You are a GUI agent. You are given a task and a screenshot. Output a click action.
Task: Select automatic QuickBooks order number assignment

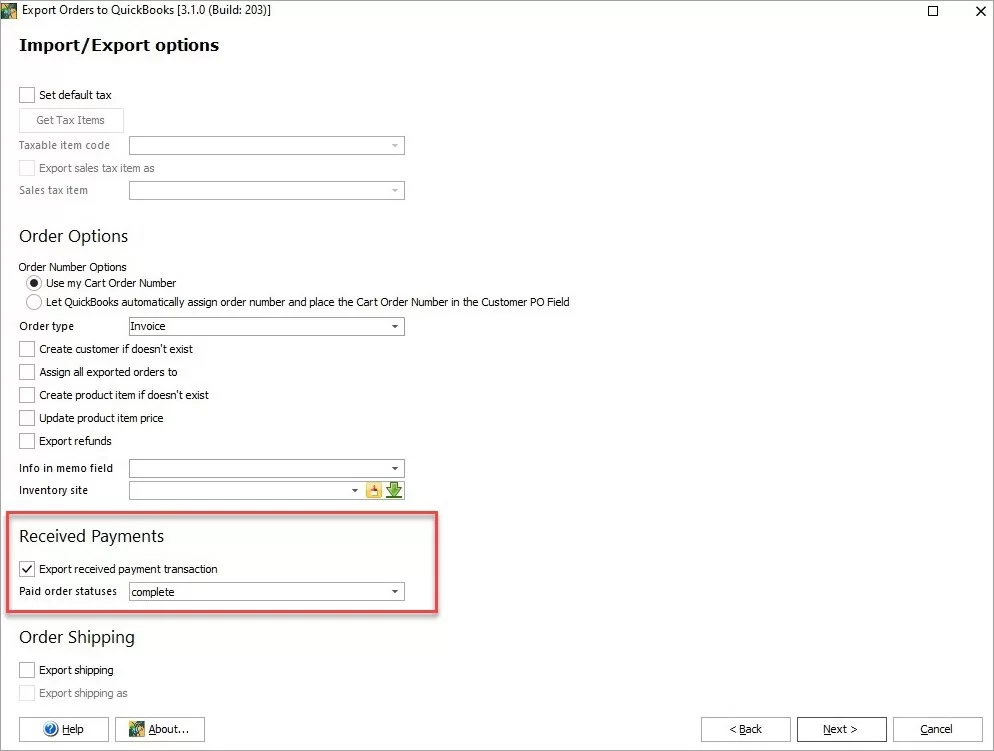coord(33,301)
